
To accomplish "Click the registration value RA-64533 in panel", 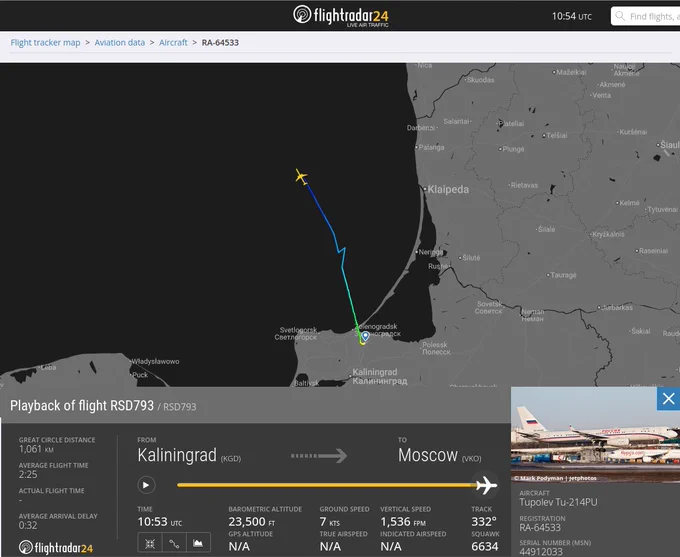I will point(540,528).
